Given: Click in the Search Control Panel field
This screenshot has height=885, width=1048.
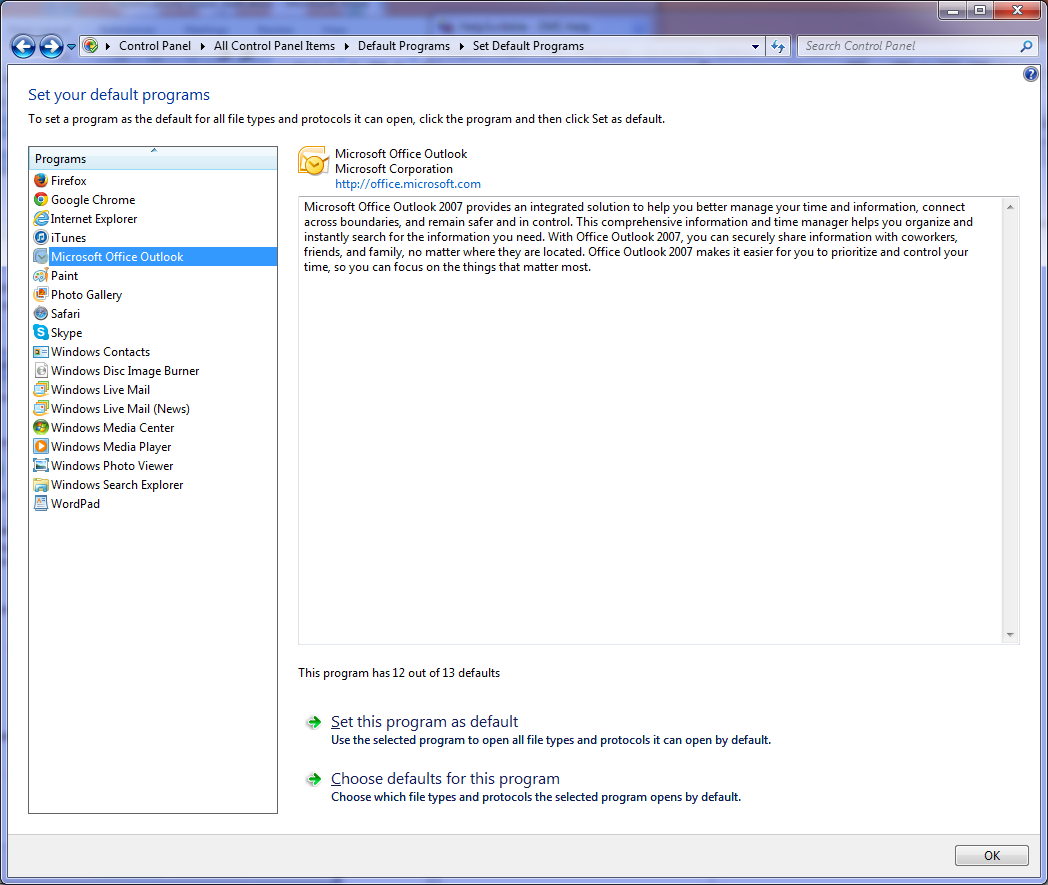Looking at the screenshot, I should point(908,46).
